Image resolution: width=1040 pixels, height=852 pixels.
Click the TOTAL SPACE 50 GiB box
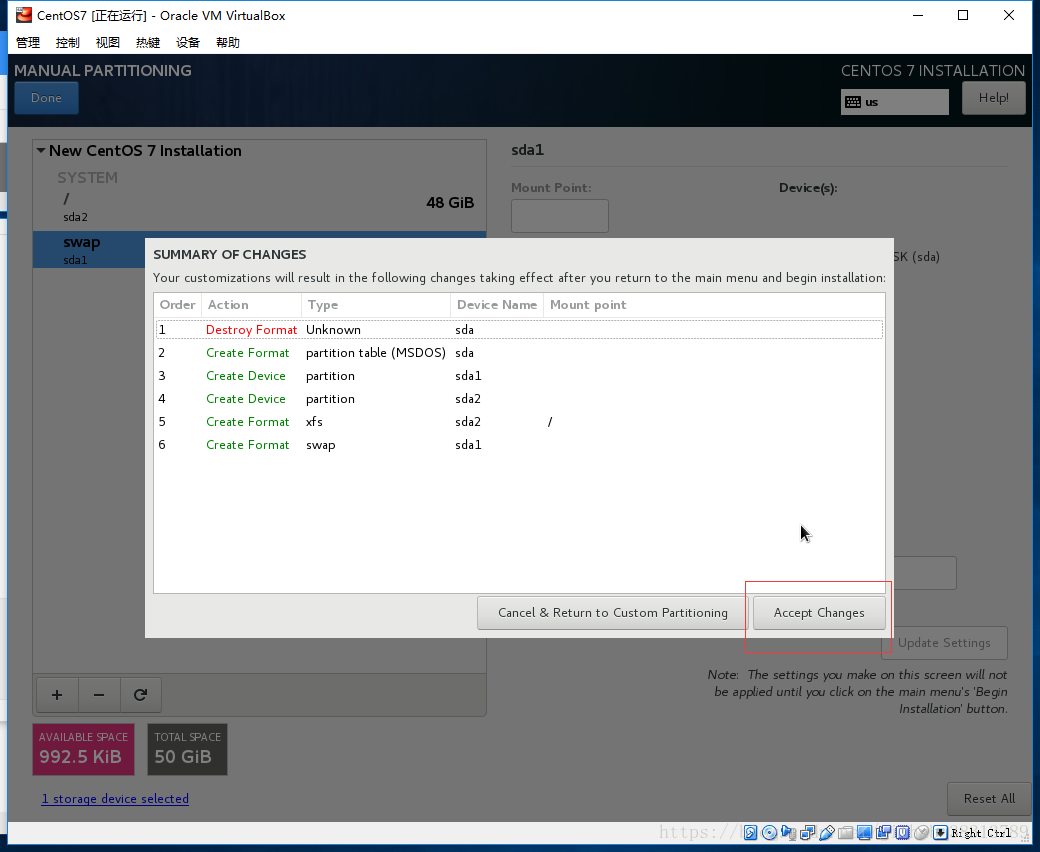coord(187,749)
